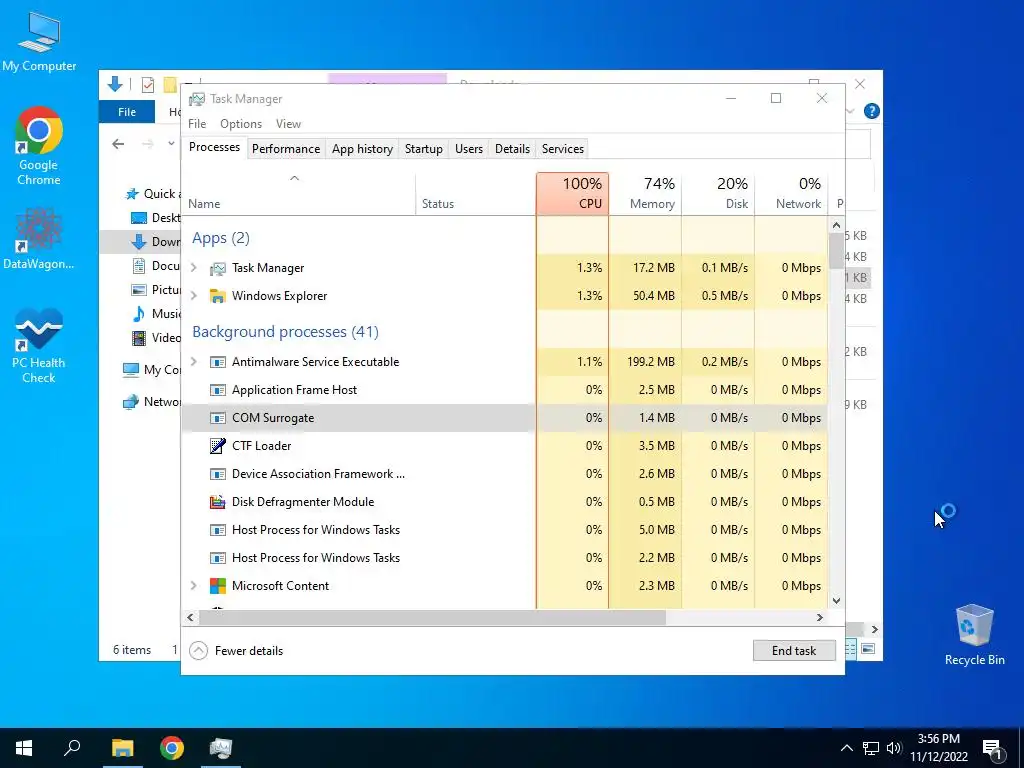This screenshot has height=768, width=1024.
Task: Sort processes by Network column
Action: (791, 194)
